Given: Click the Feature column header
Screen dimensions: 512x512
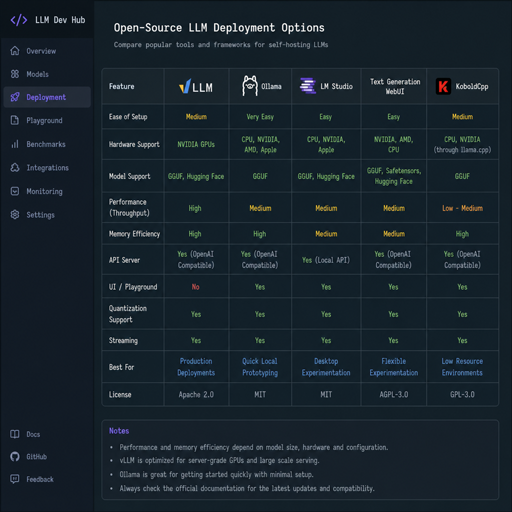Looking at the screenshot, I should point(122,86).
